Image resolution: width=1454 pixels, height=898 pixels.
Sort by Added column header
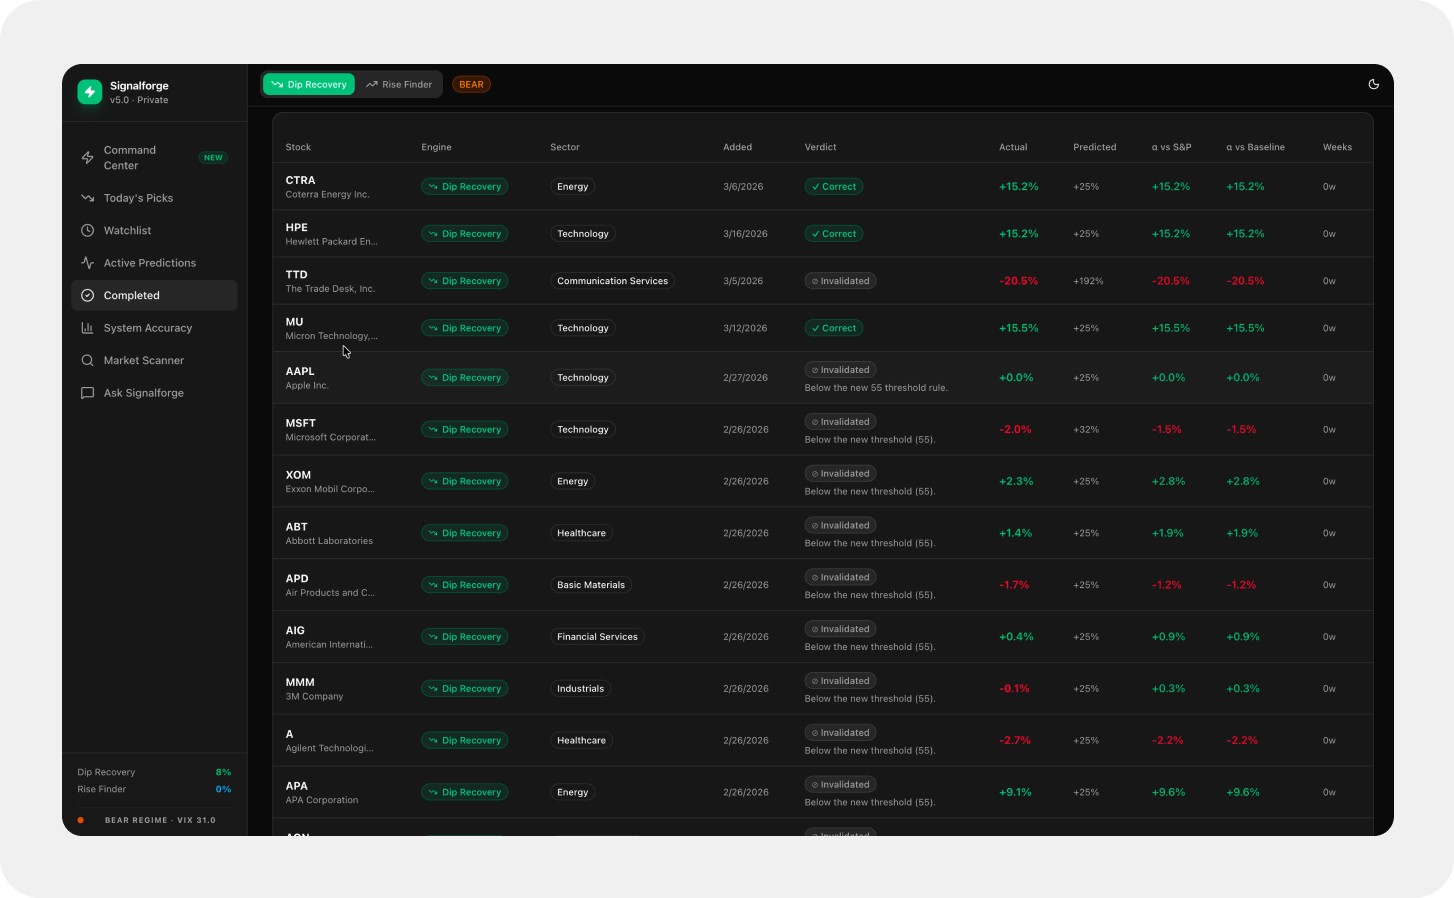coord(738,147)
